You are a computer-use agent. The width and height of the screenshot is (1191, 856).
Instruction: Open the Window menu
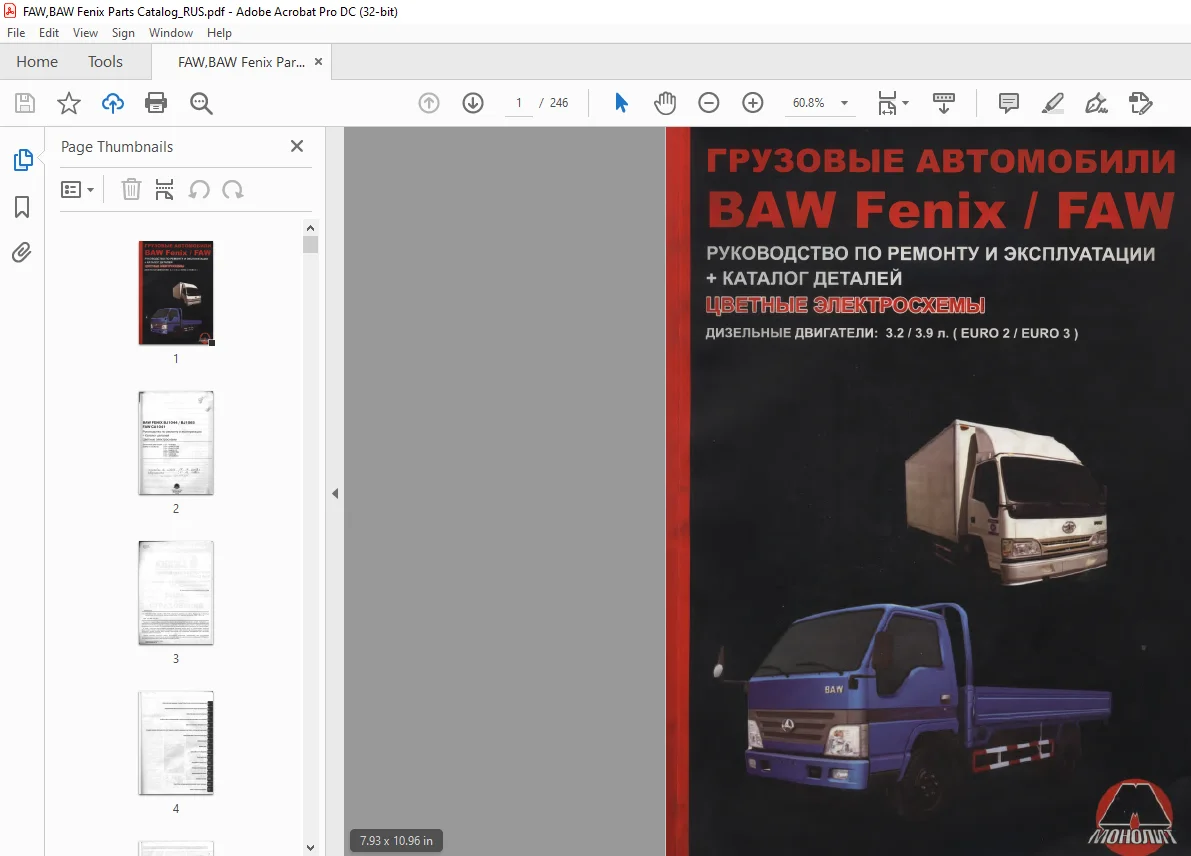(171, 33)
